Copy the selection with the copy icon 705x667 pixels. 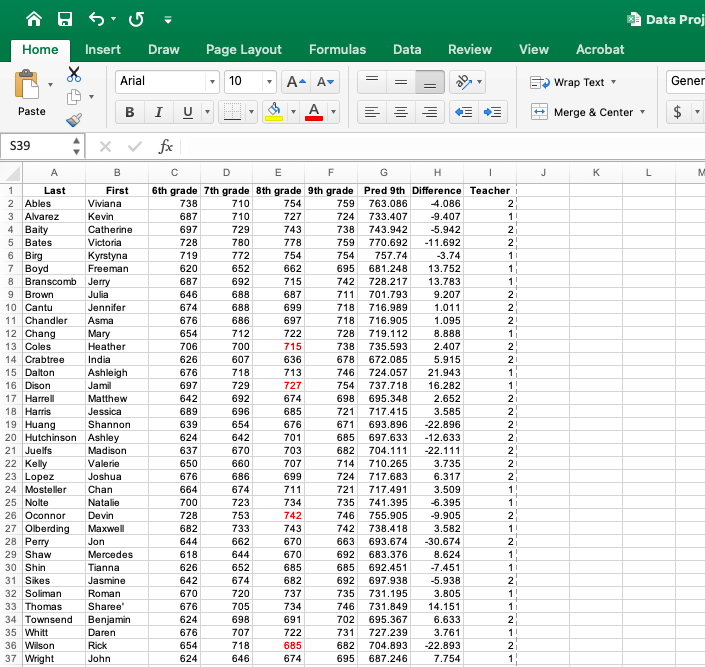click(x=74, y=97)
